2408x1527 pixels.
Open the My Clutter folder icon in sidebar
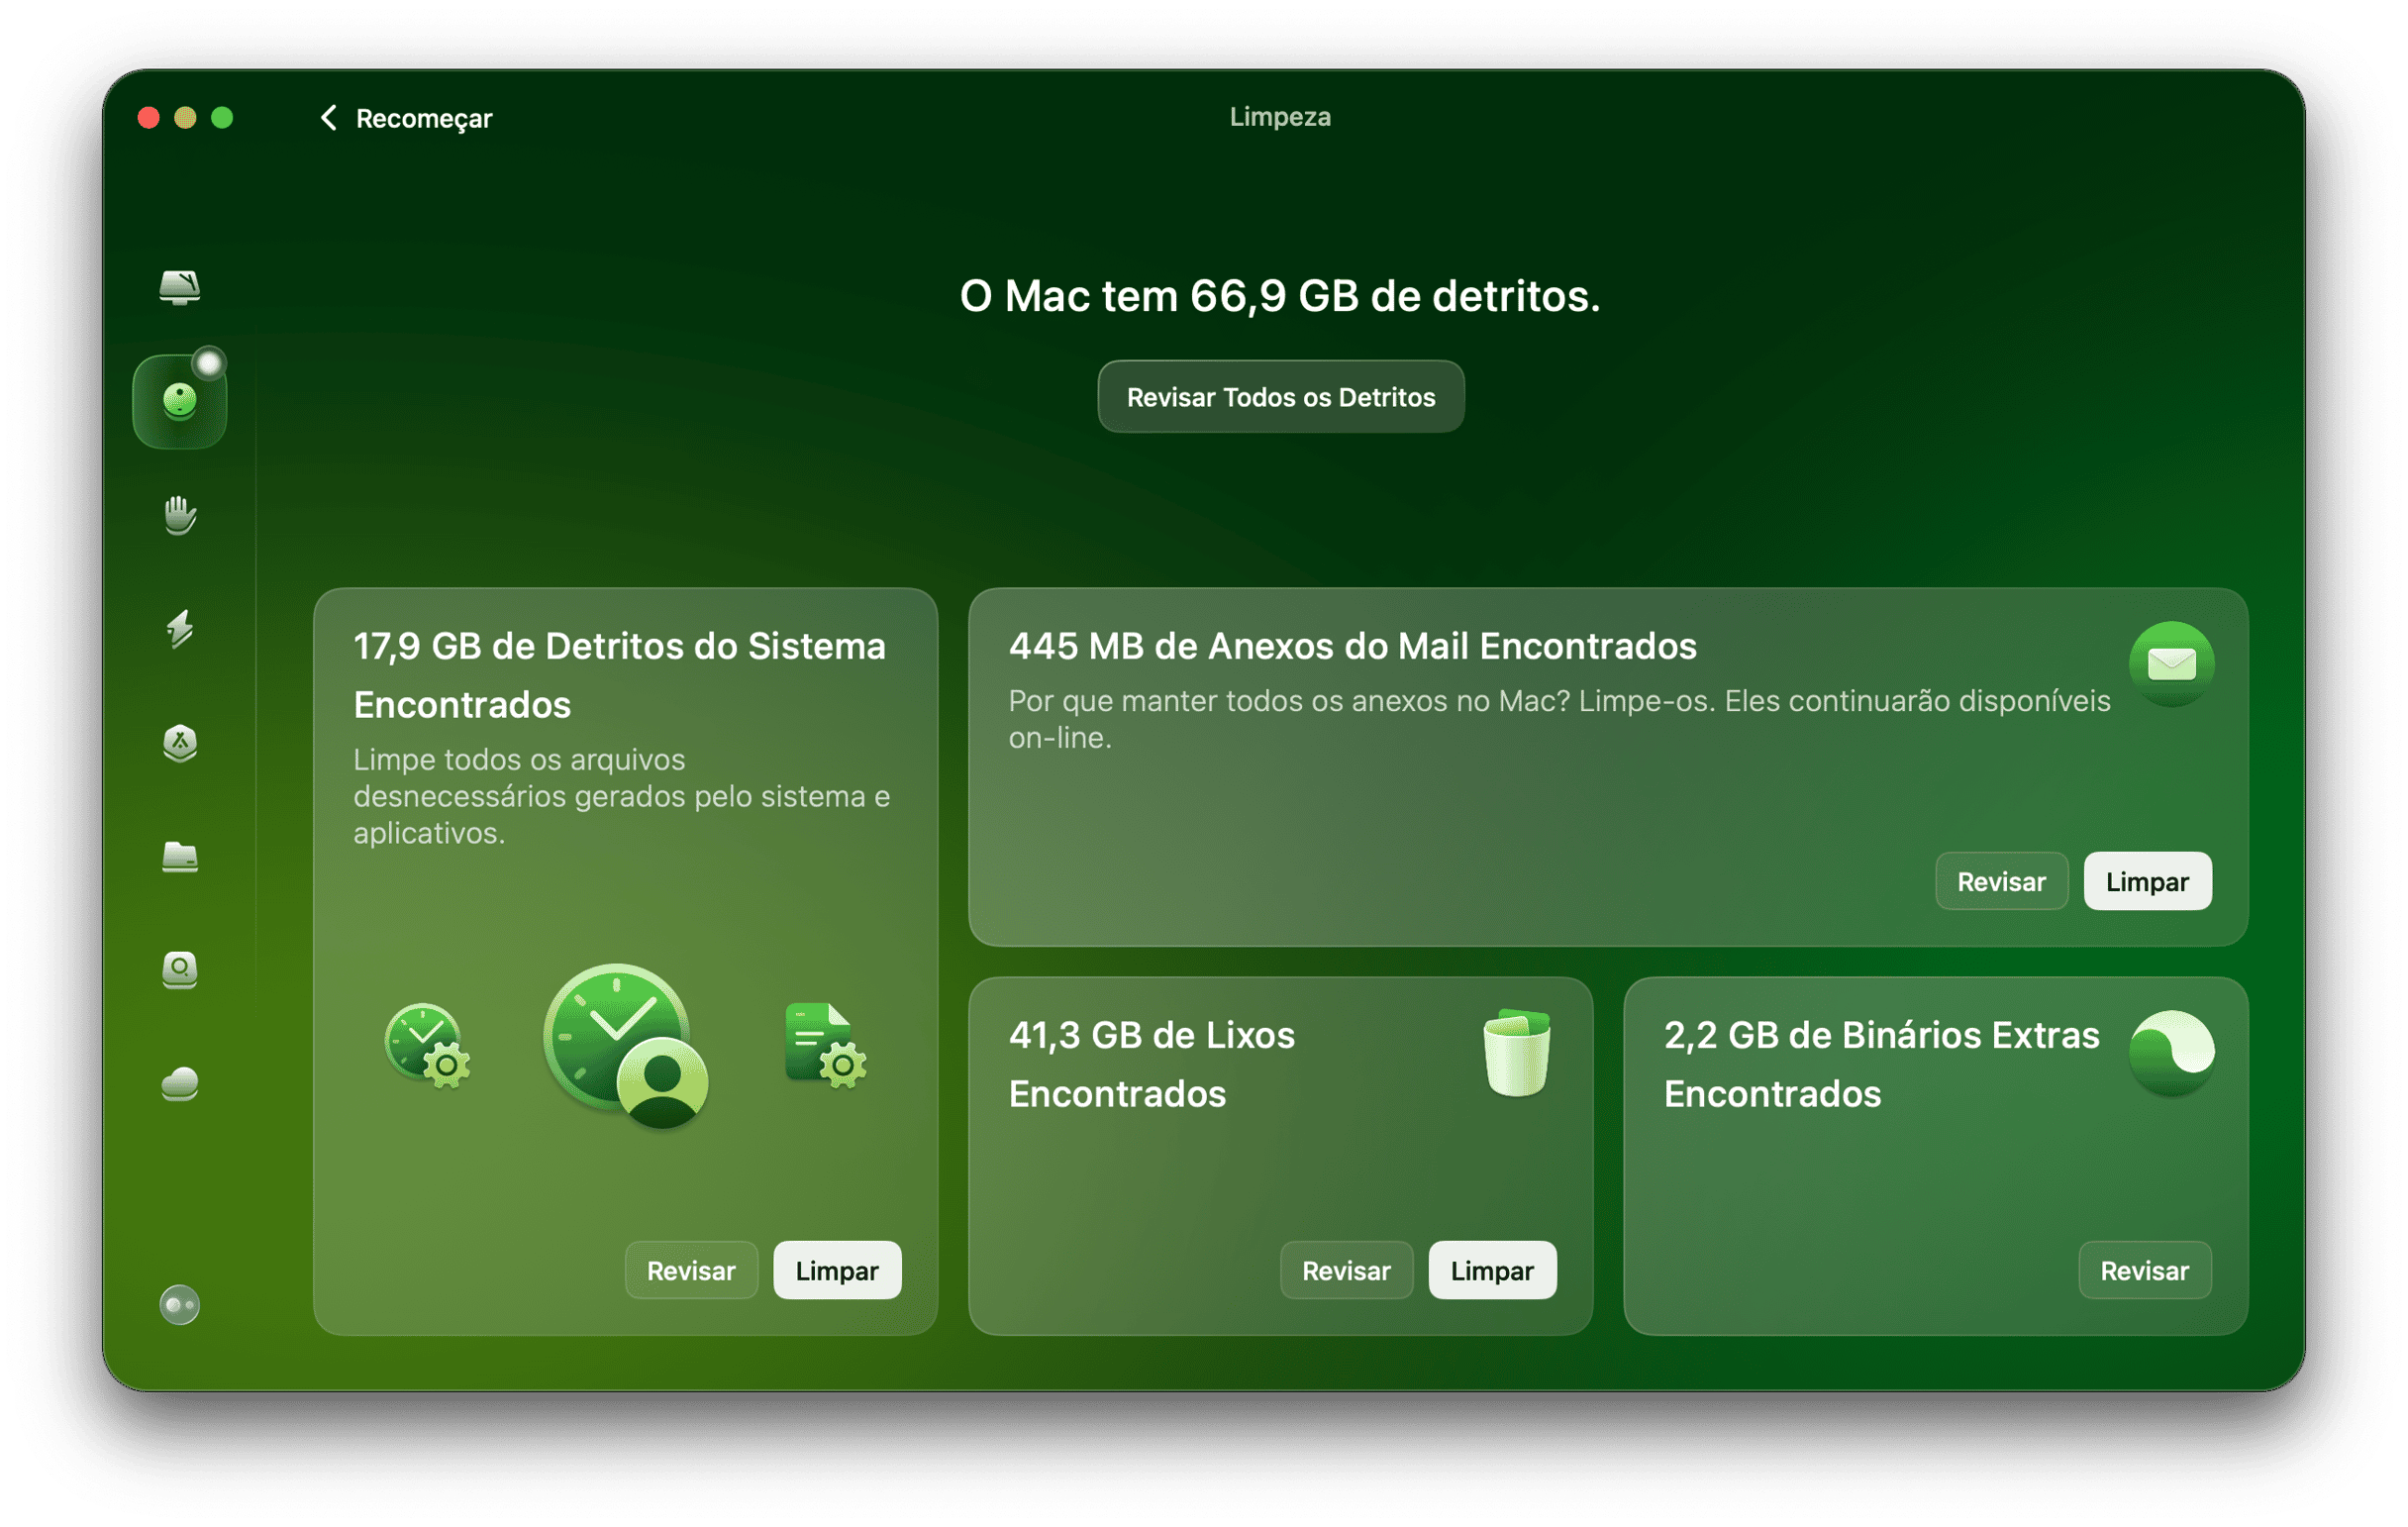pyautogui.click(x=180, y=859)
